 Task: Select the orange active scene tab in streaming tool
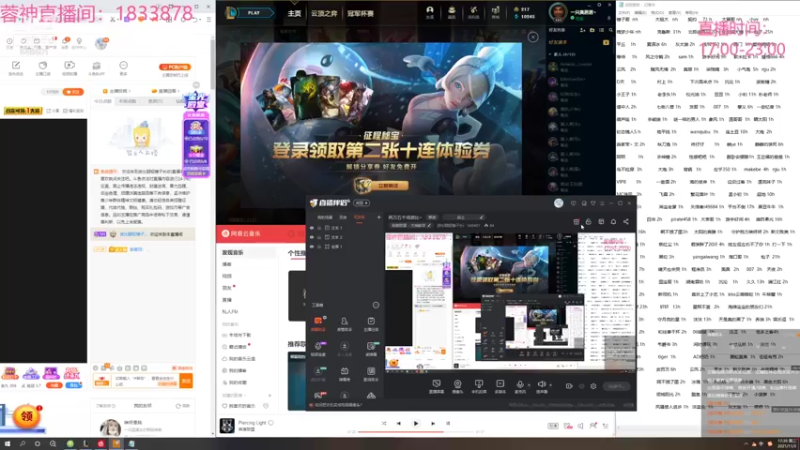(359, 217)
